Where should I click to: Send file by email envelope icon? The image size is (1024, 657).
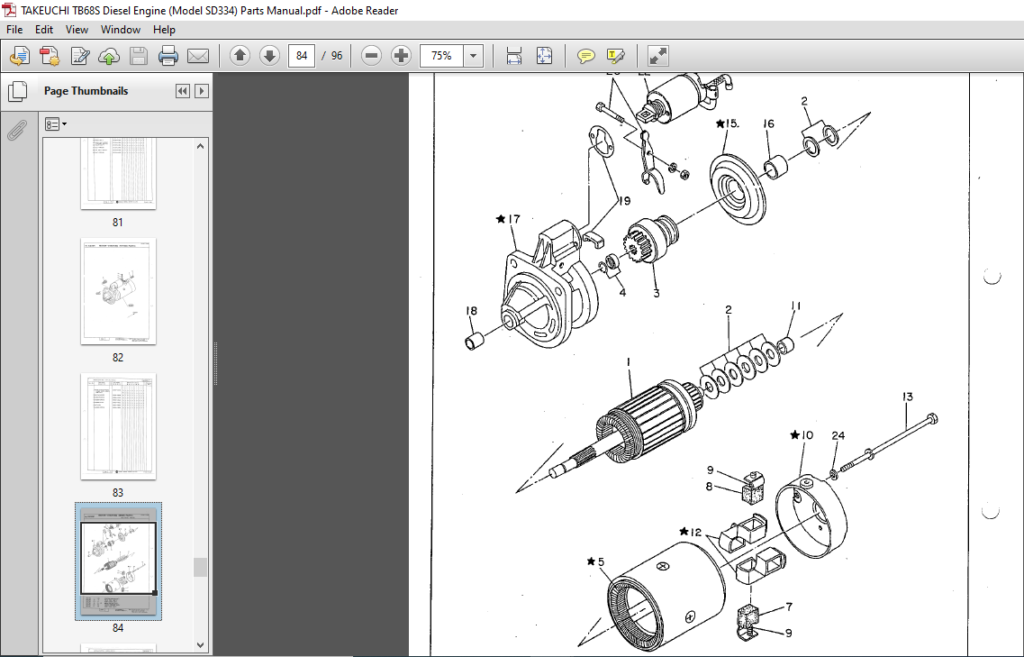pos(198,56)
